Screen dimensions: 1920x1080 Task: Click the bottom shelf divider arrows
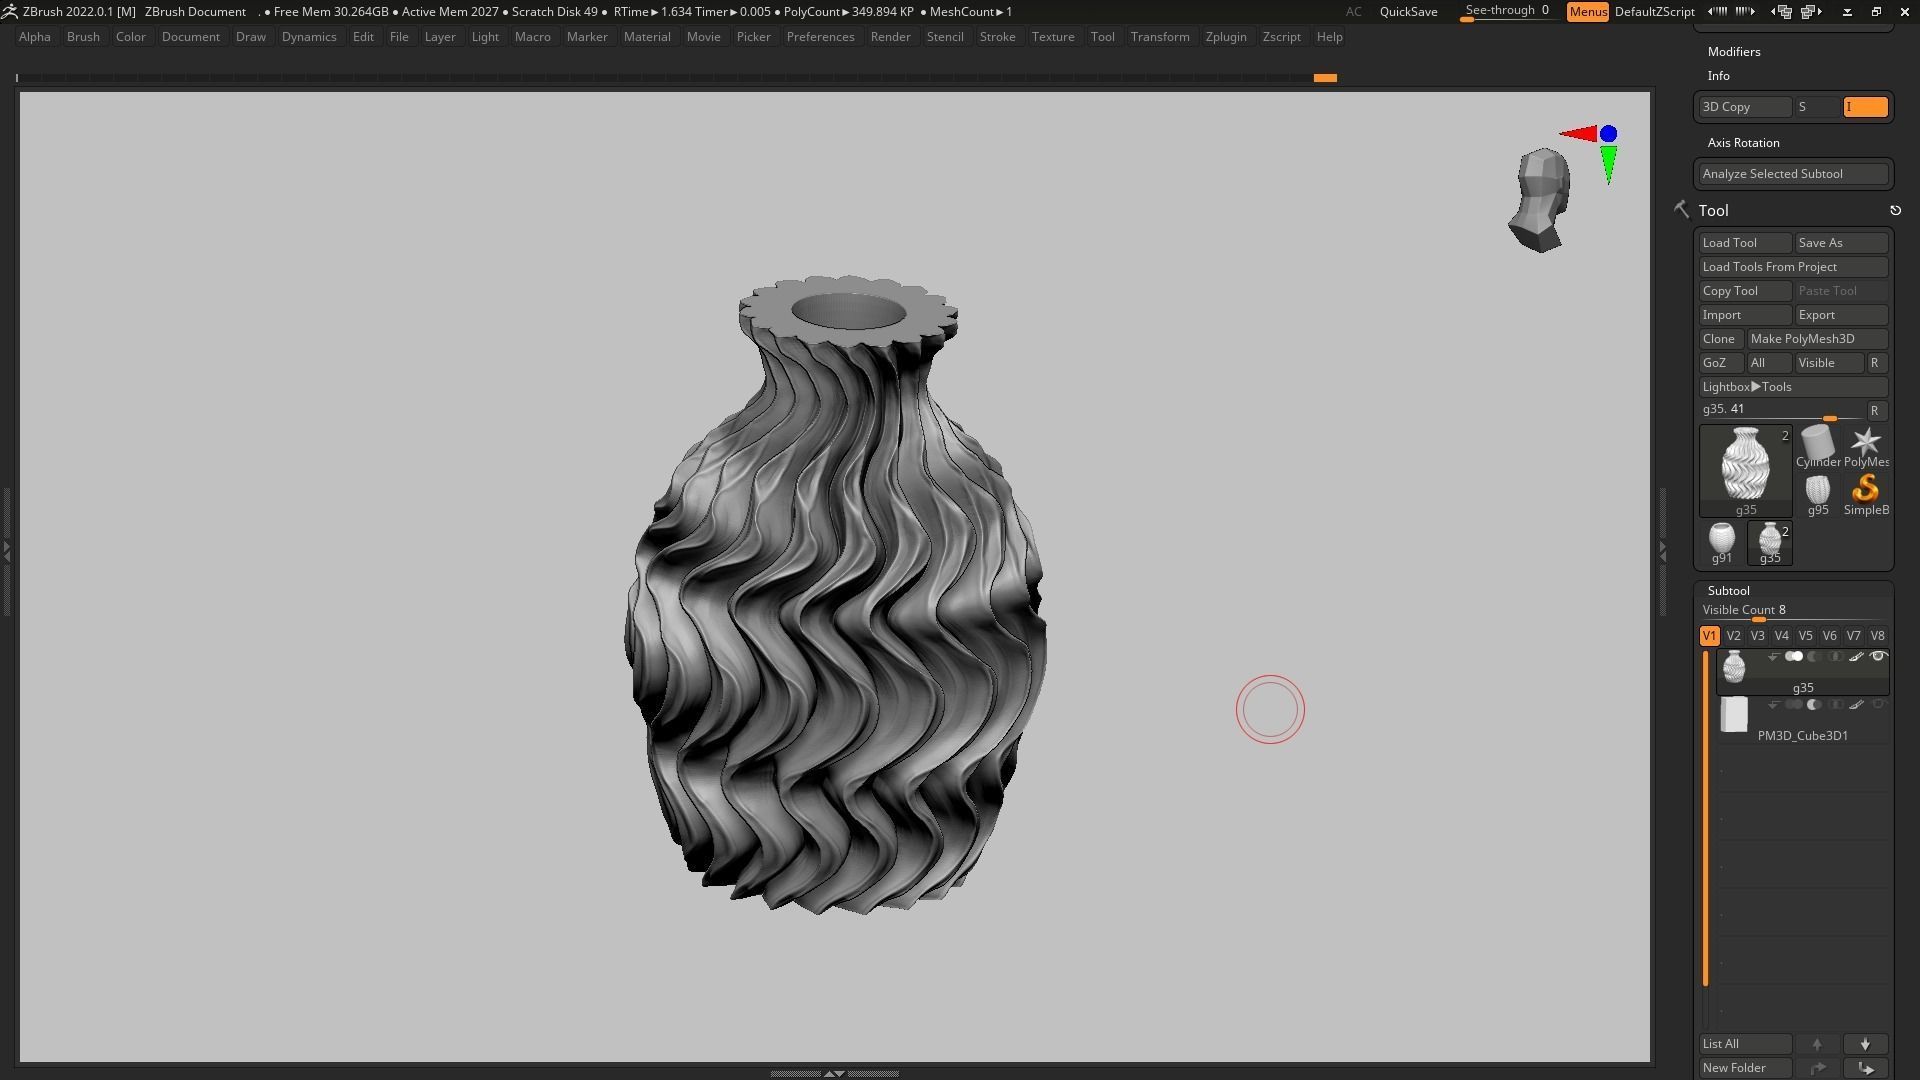click(834, 1073)
